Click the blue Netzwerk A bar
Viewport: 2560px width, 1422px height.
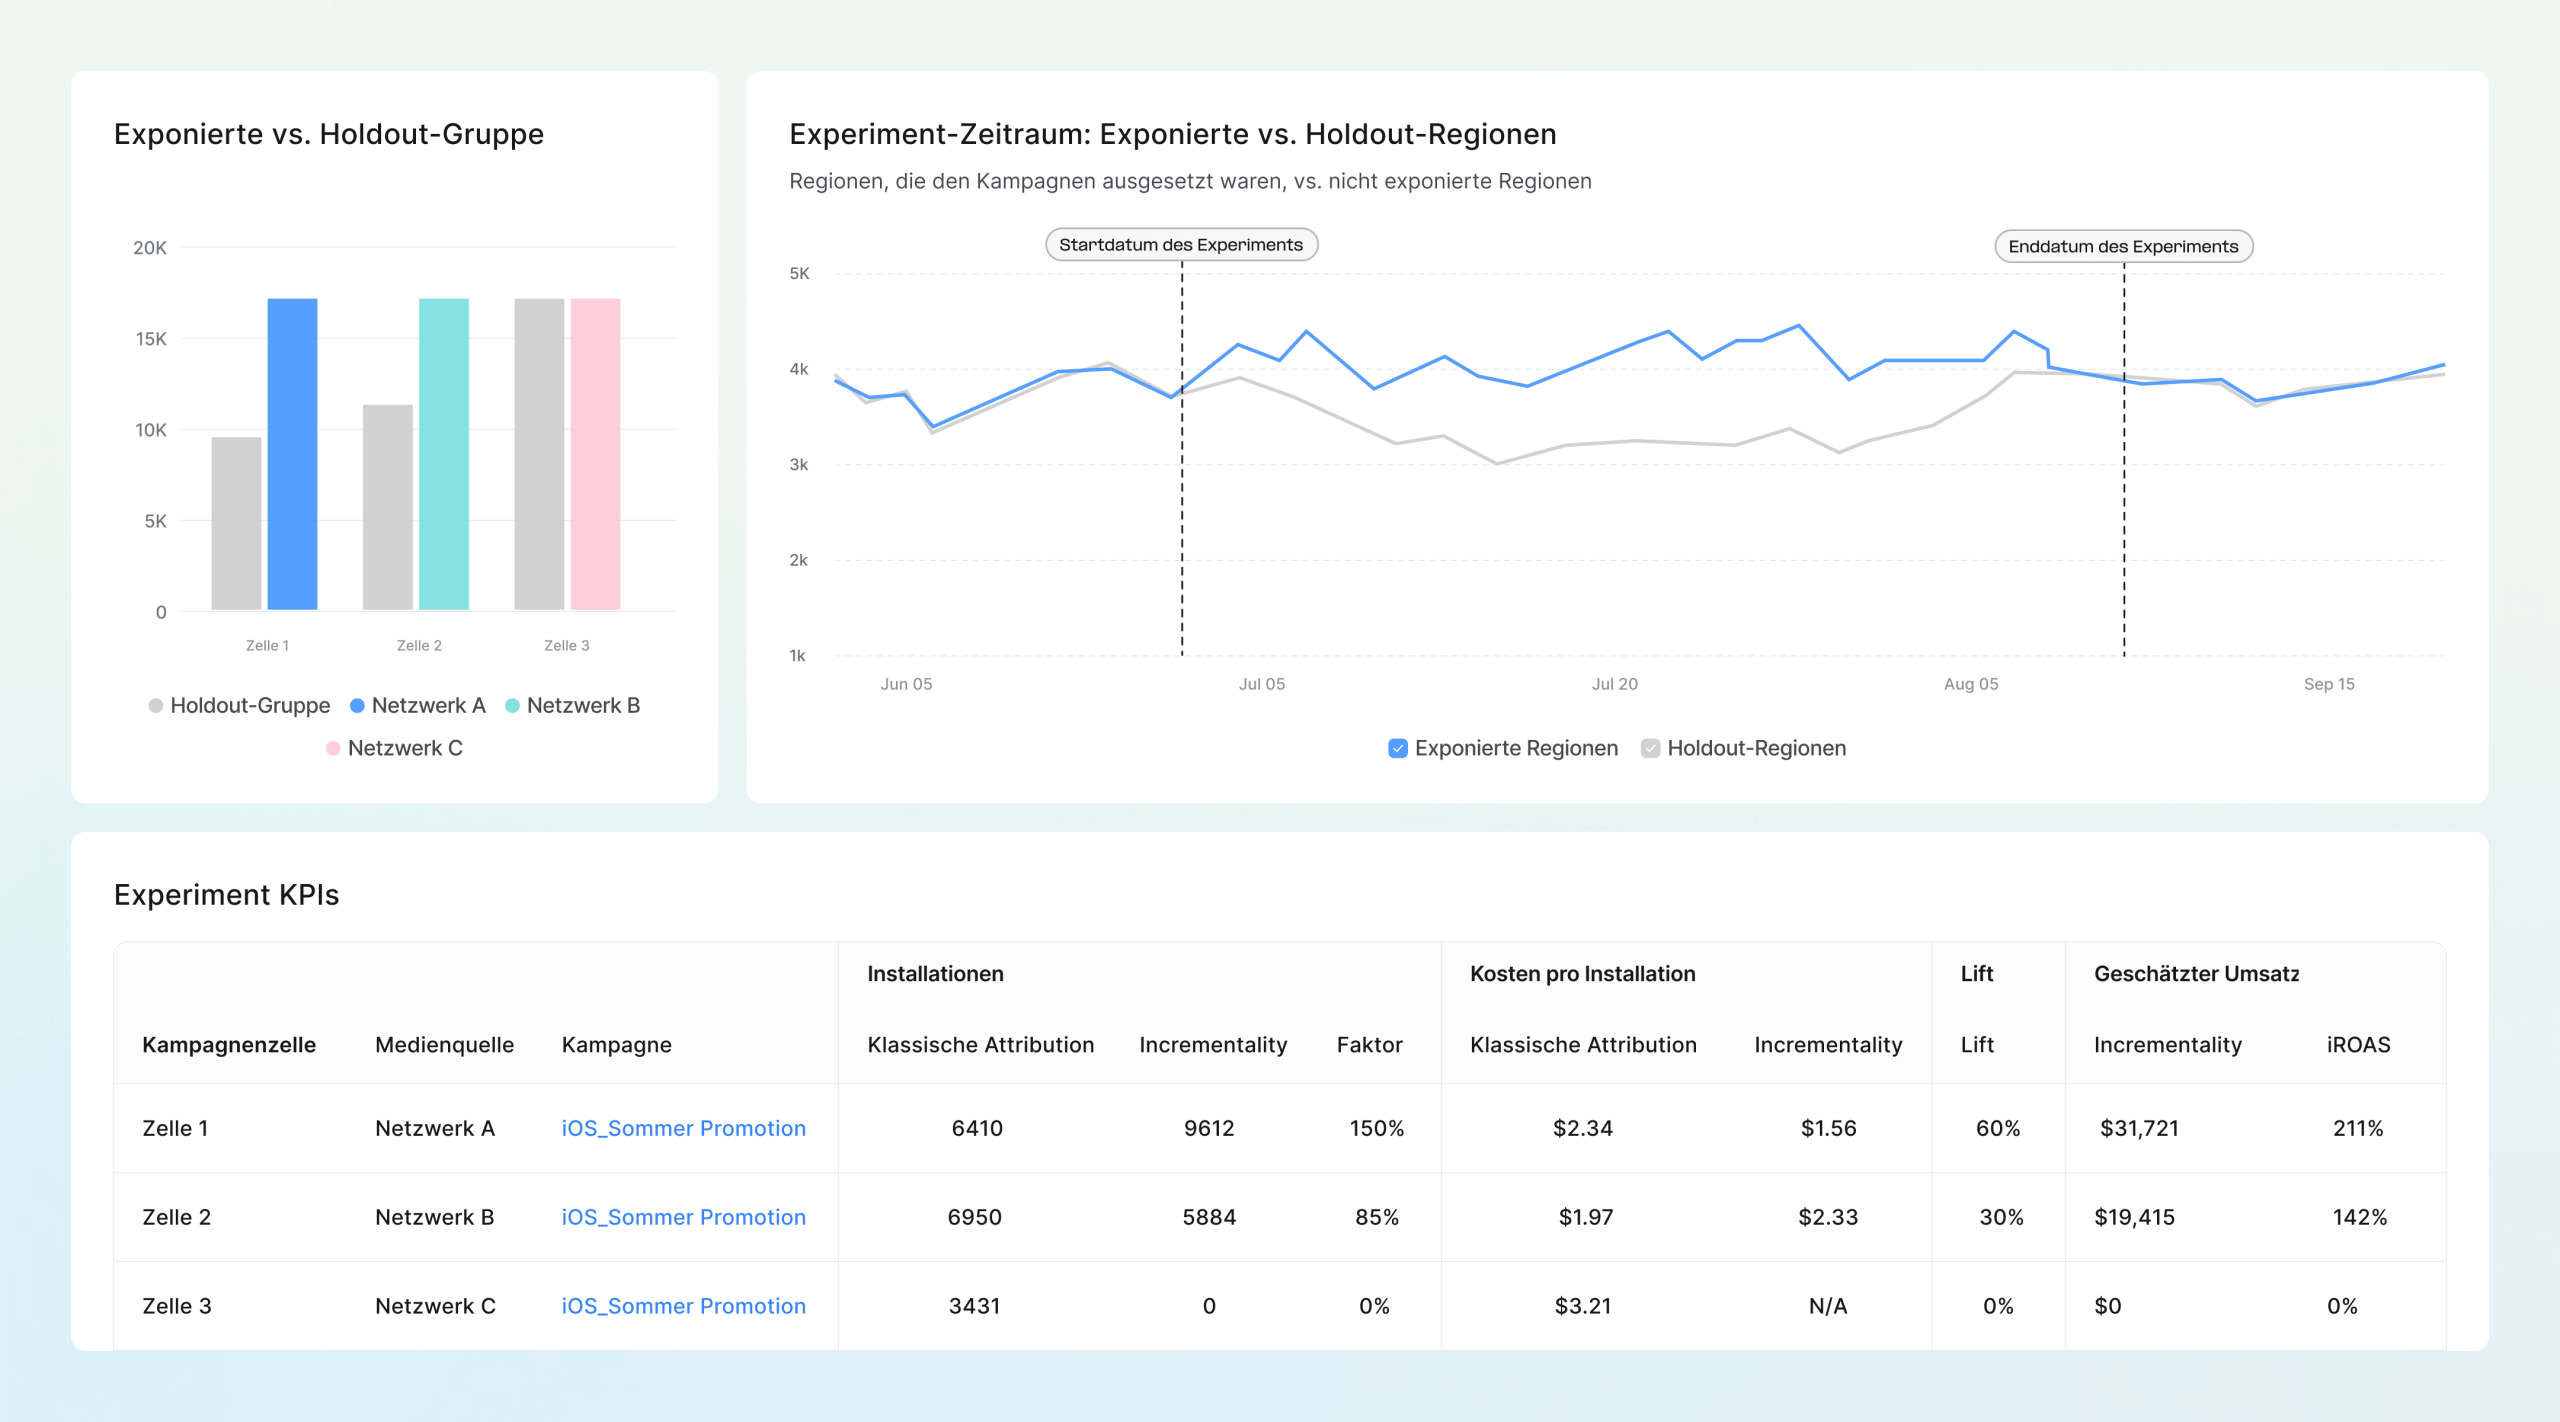coord(292,453)
